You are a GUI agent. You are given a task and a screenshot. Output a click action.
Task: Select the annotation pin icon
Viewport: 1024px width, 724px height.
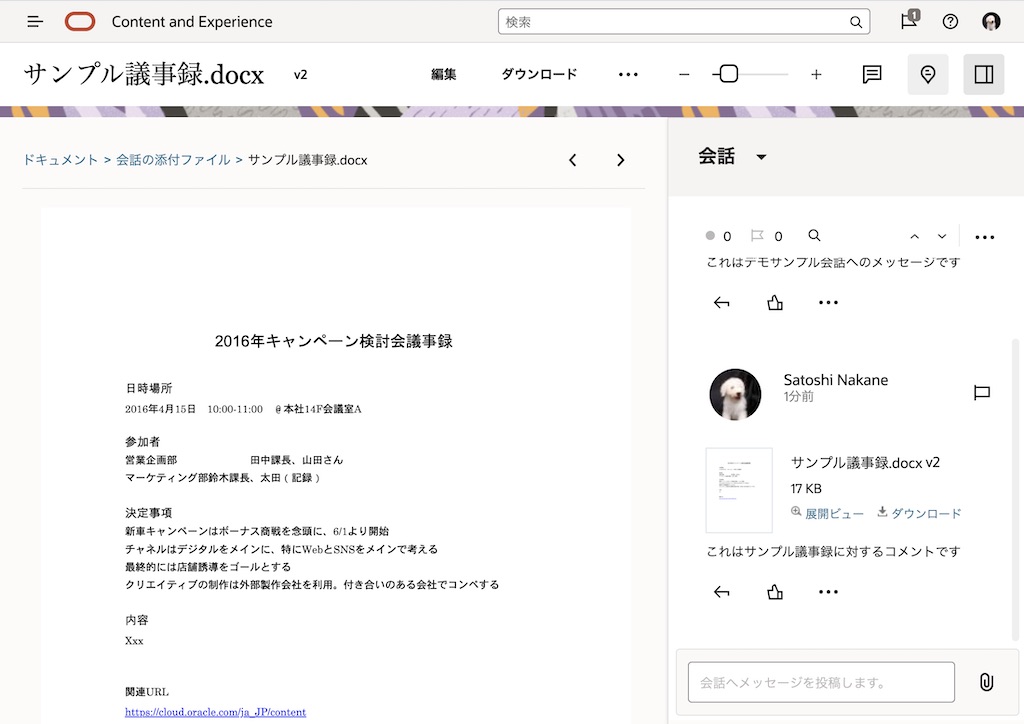coord(927,74)
